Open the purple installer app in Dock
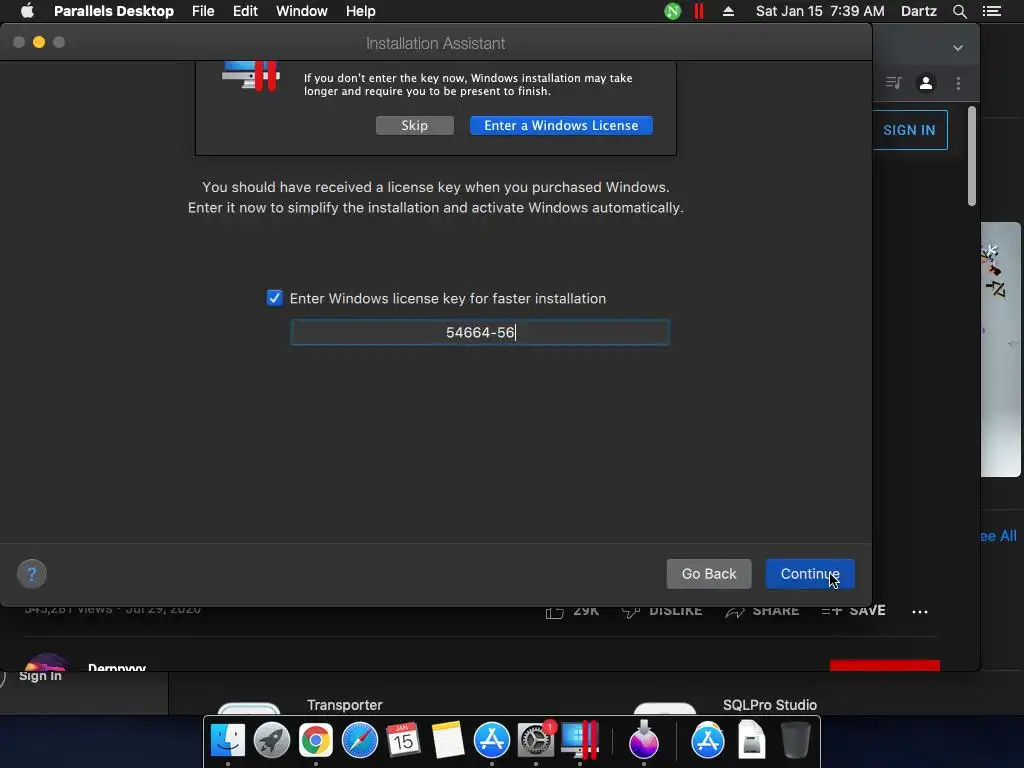 pos(643,741)
